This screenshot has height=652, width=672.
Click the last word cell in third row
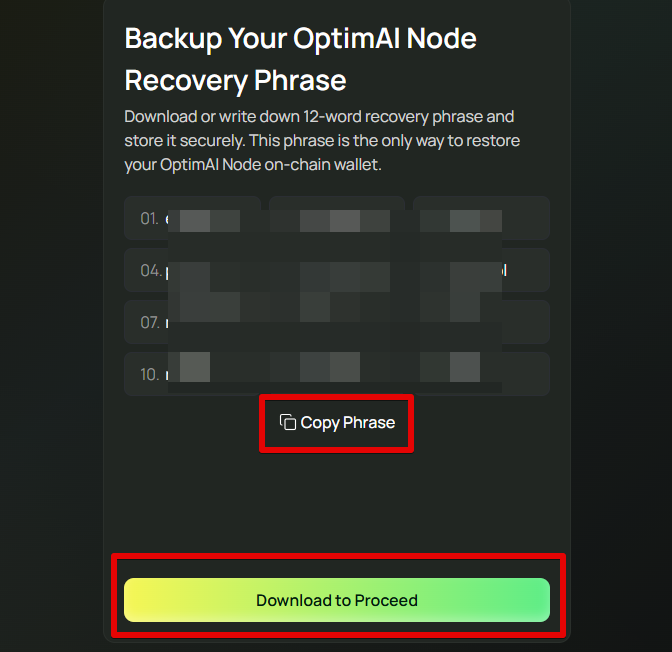click(481, 322)
